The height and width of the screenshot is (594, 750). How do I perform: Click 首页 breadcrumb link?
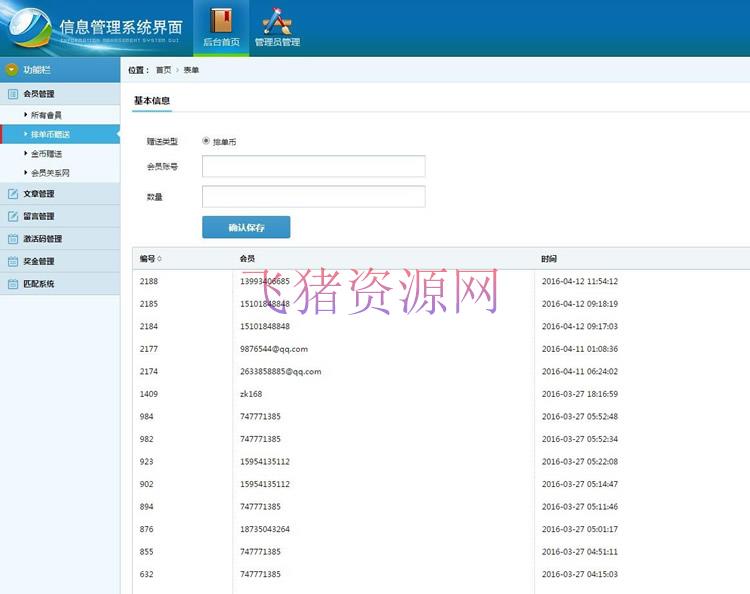pyautogui.click(x=163, y=70)
